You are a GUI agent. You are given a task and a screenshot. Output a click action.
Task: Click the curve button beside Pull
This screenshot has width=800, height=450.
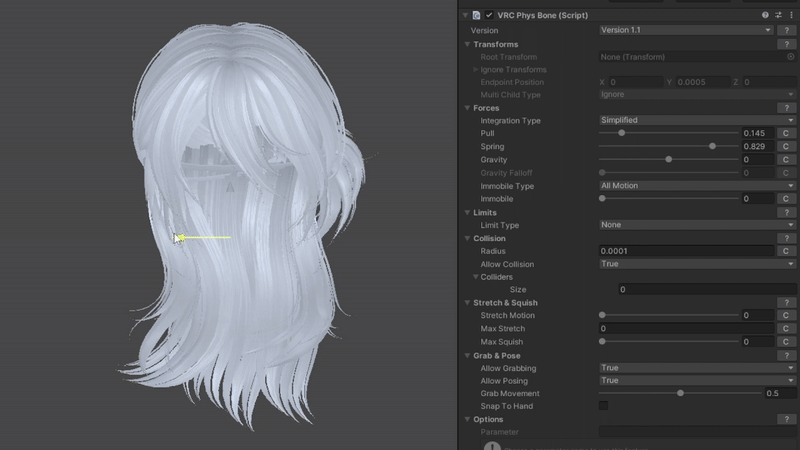[x=787, y=134]
